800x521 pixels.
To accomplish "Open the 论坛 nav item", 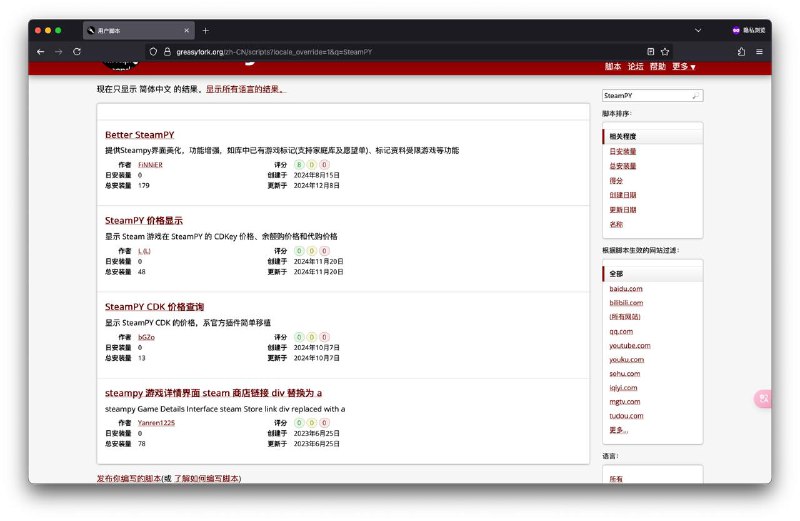I will (x=635, y=67).
